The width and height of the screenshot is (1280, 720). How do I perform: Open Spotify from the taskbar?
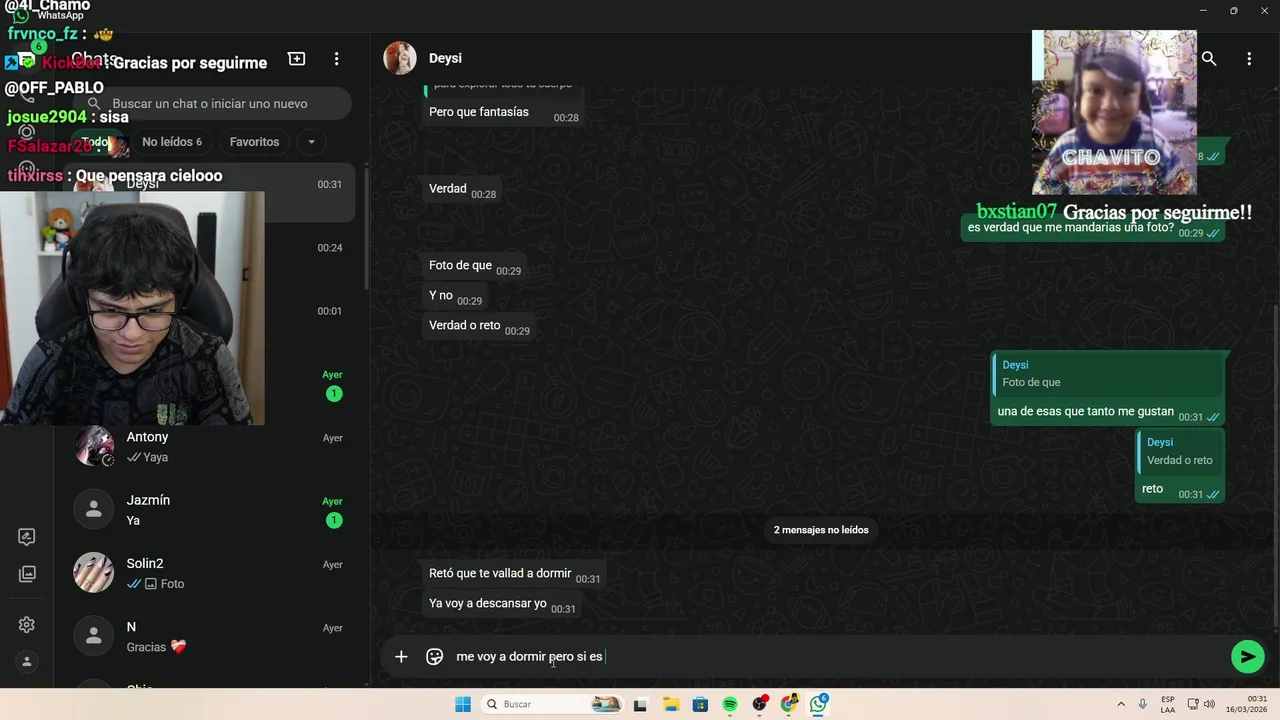pyautogui.click(x=730, y=704)
